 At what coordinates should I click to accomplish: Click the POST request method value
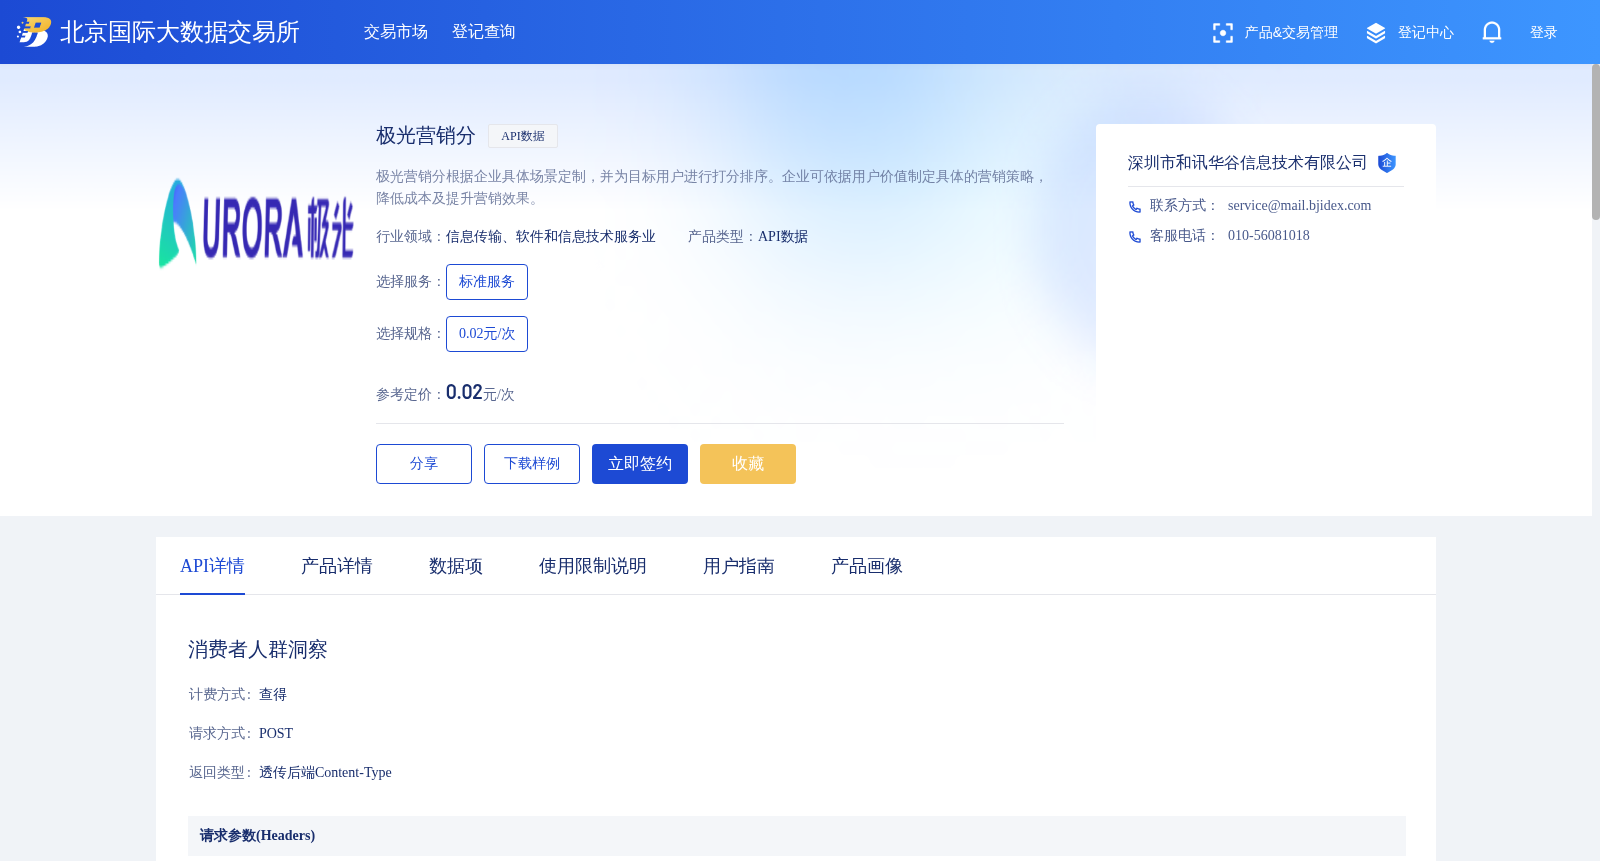(x=276, y=734)
